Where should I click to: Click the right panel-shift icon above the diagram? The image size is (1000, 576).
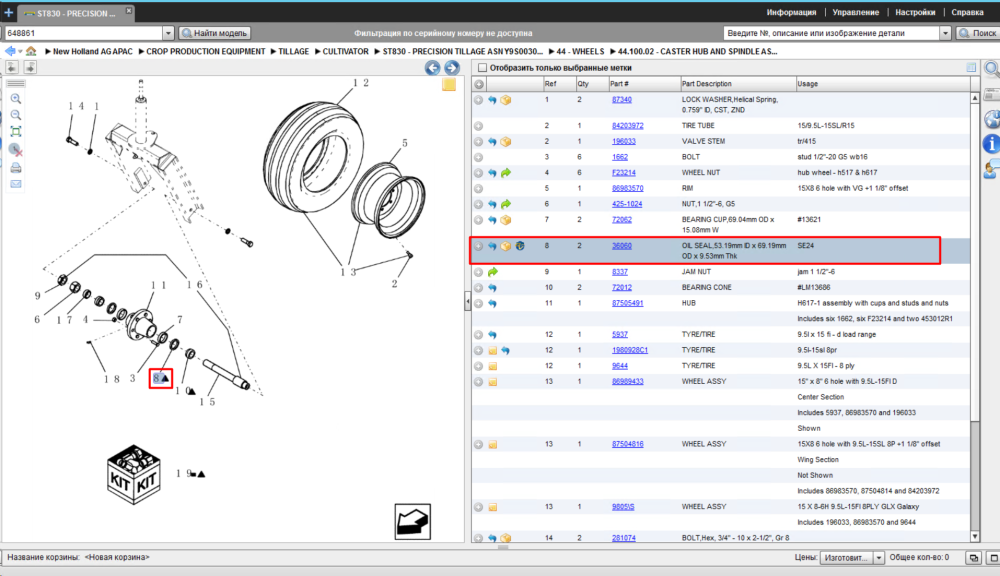(x=29, y=67)
